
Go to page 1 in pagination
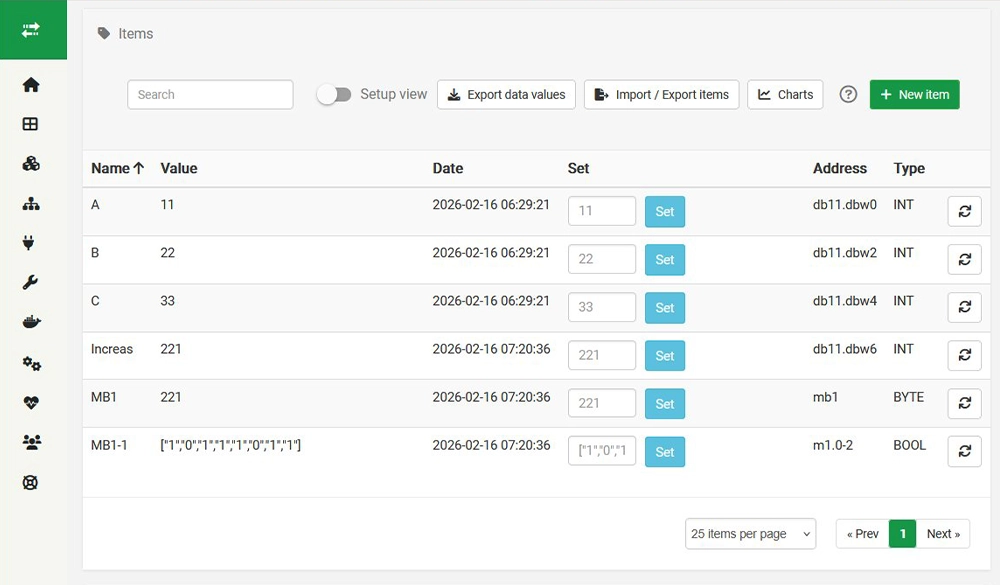pyautogui.click(x=902, y=533)
